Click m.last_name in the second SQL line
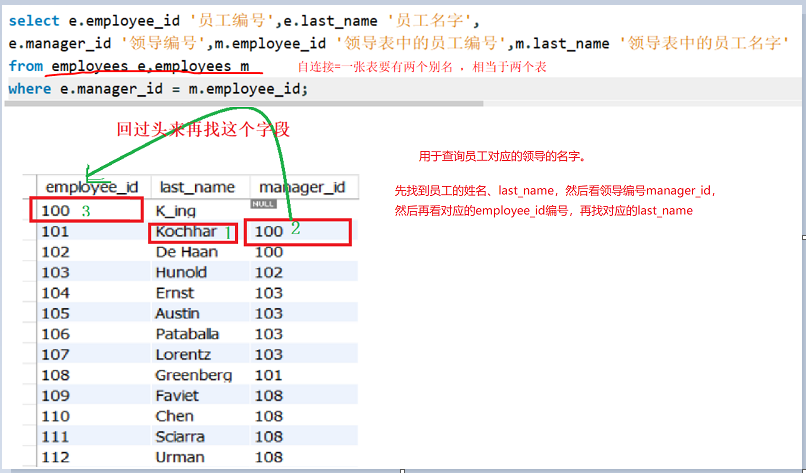Image resolution: width=806 pixels, height=473 pixels. [x=562, y=44]
